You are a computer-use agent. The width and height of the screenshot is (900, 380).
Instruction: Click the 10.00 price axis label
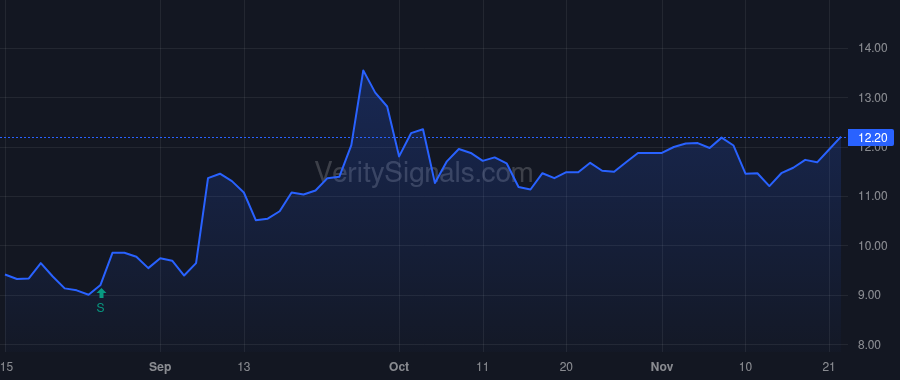872,246
